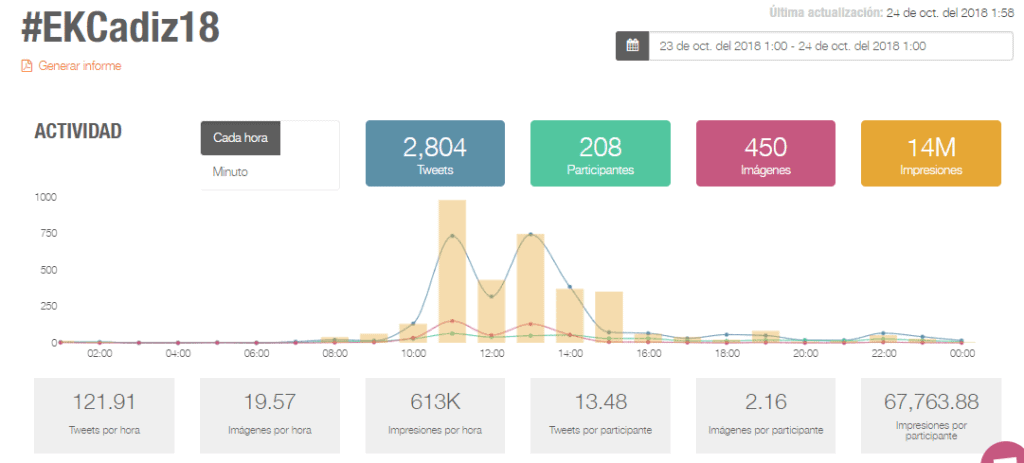Open the calendar icon for date range

[x=632, y=46]
